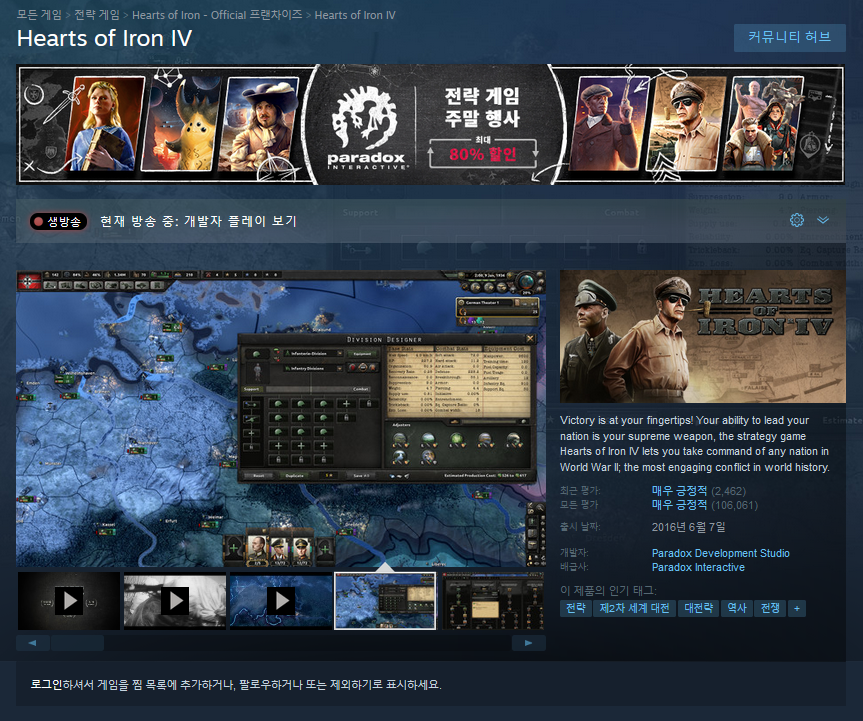This screenshot has width=863, height=721.
Task: Click the right arrow of thumbnail strip
Action: 529,643
